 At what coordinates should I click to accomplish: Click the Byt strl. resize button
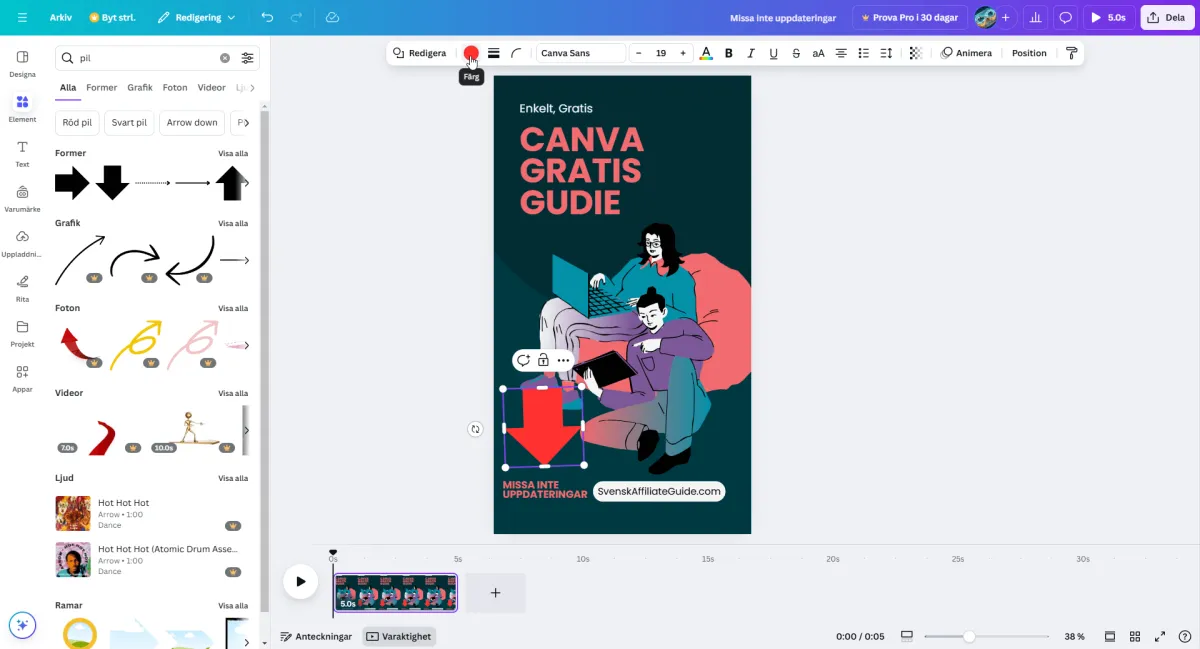point(112,17)
